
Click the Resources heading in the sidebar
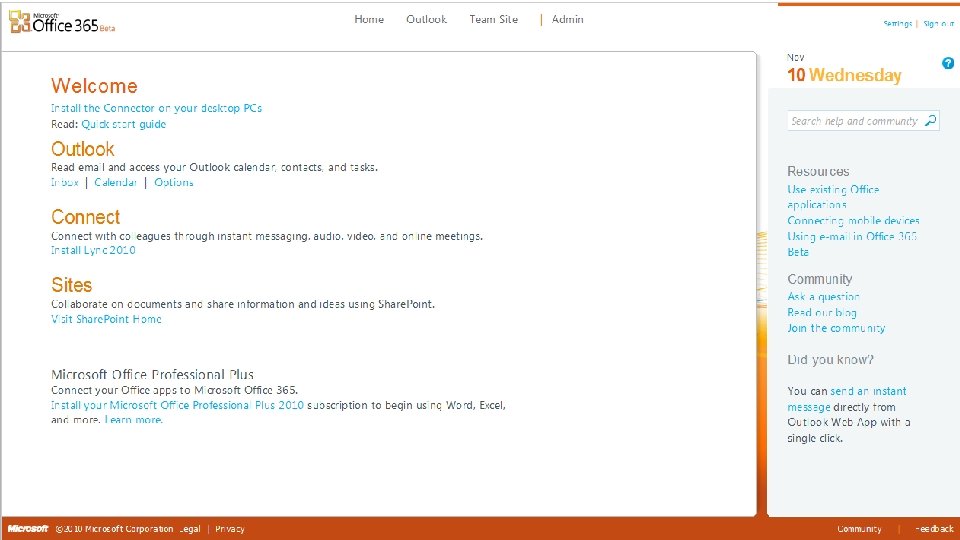click(819, 171)
